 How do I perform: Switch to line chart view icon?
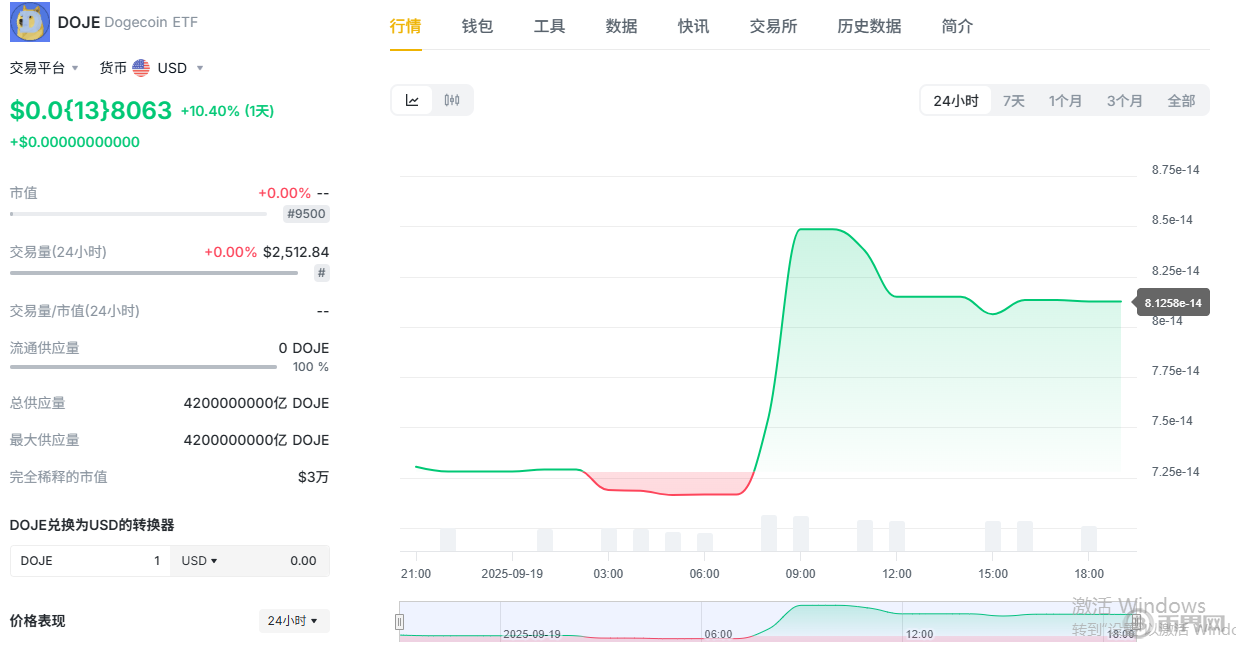(x=412, y=100)
